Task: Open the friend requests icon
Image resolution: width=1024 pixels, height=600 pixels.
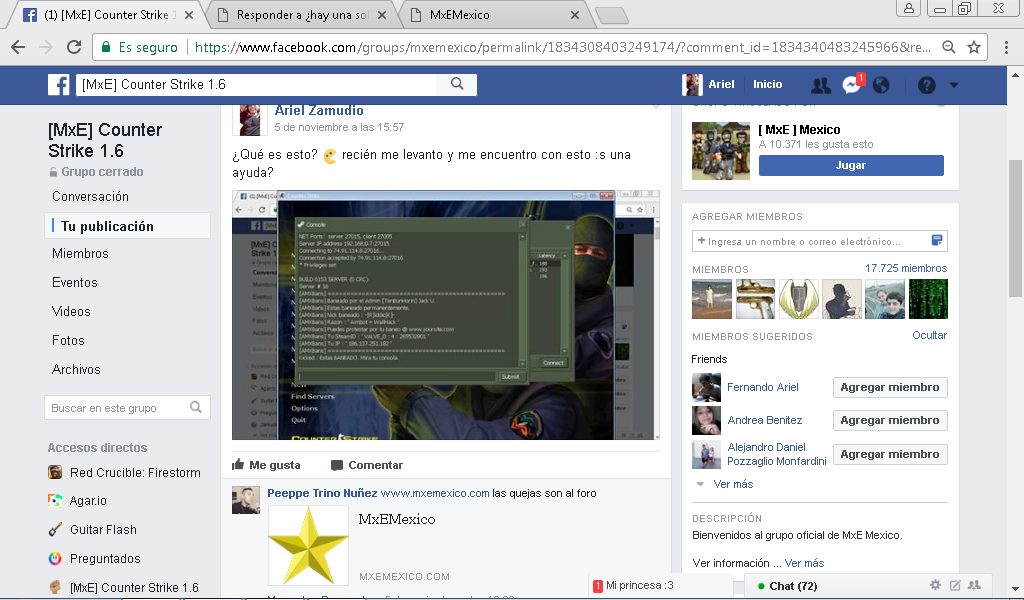Action: click(x=820, y=85)
